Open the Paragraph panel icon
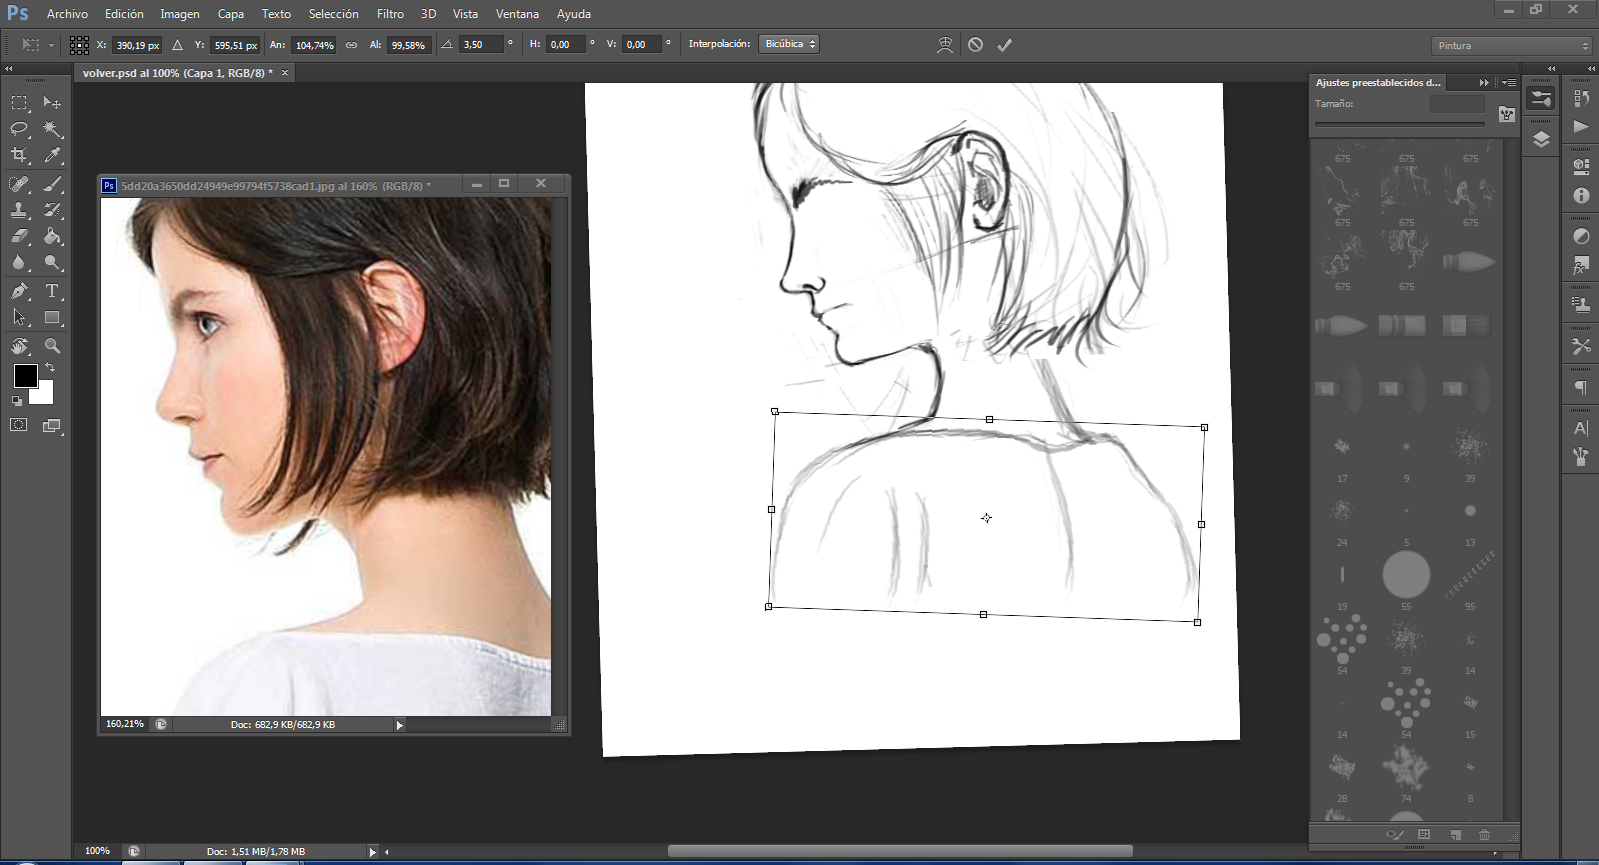1599x865 pixels. click(x=1581, y=388)
